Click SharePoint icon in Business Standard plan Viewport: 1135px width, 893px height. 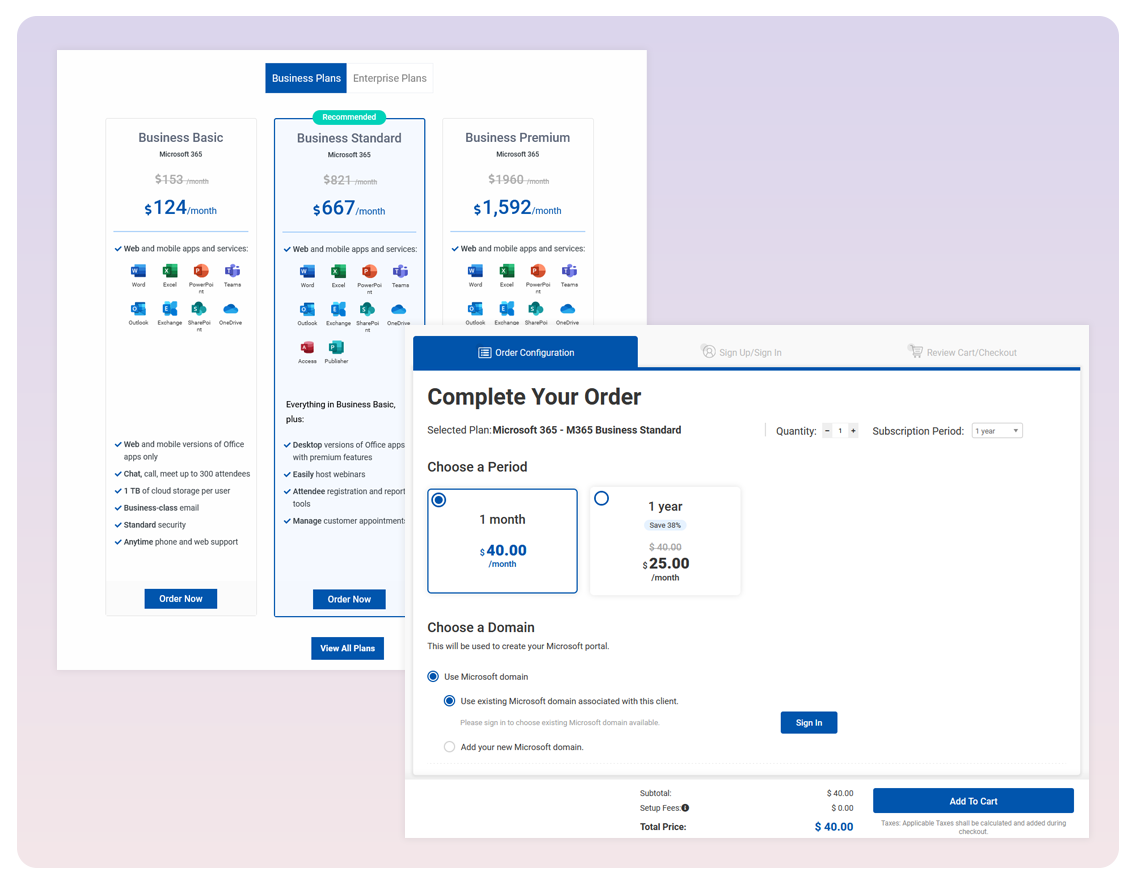pos(368,310)
